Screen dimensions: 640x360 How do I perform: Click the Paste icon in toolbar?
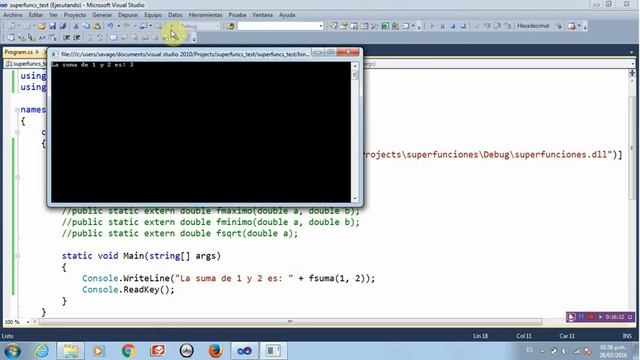click(x=97, y=26)
